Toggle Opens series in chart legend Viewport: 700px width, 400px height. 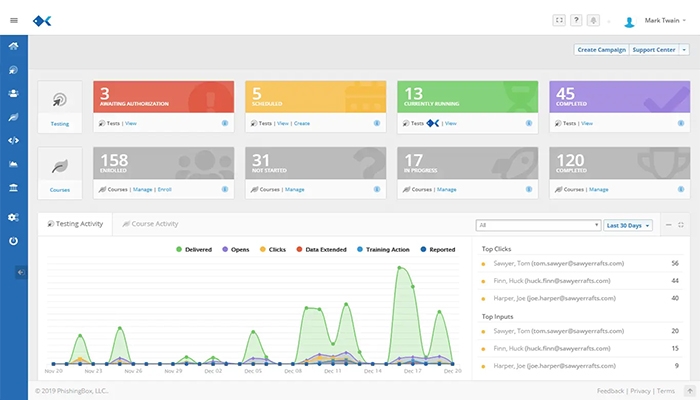pyautogui.click(x=236, y=250)
